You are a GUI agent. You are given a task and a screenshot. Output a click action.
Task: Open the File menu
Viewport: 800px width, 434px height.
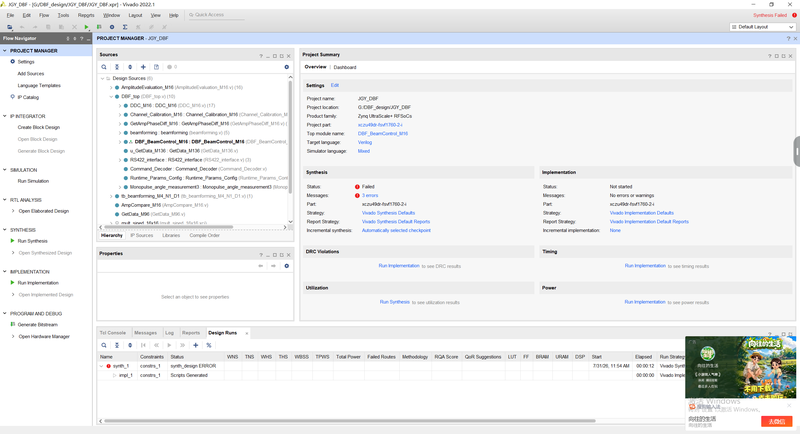tap(10, 15)
